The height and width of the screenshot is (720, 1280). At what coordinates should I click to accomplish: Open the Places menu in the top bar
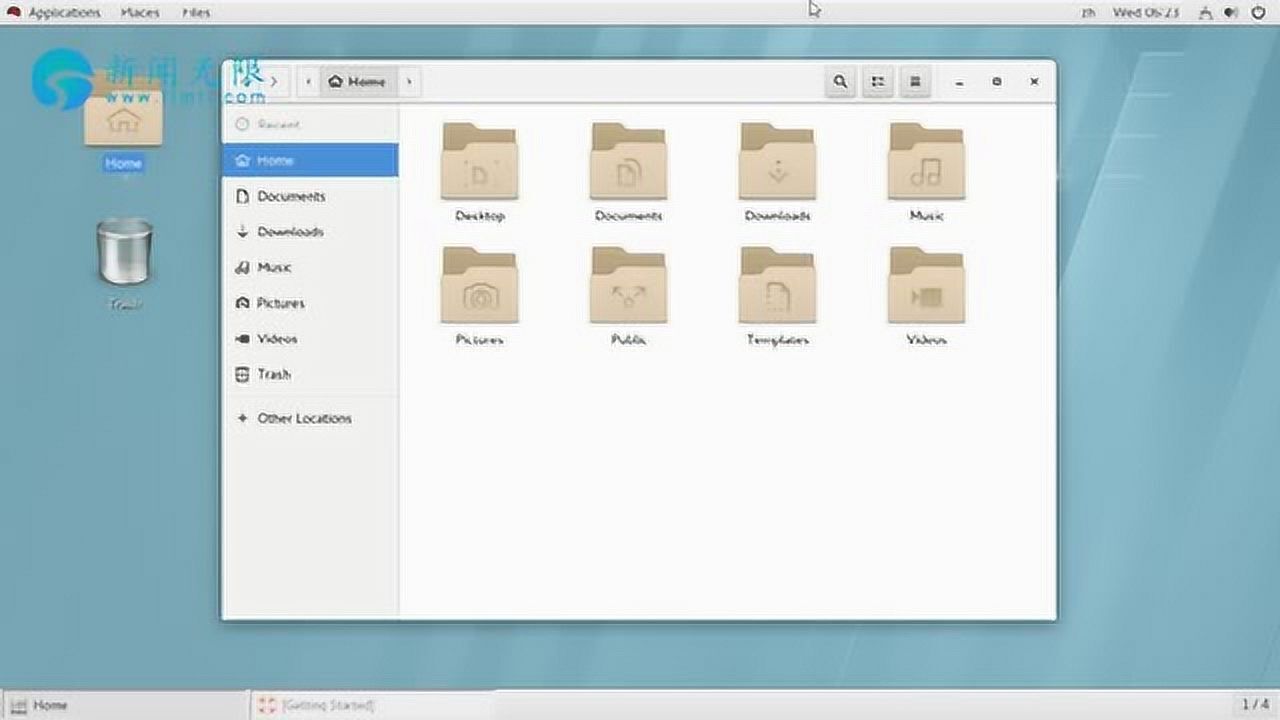tap(139, 12)
